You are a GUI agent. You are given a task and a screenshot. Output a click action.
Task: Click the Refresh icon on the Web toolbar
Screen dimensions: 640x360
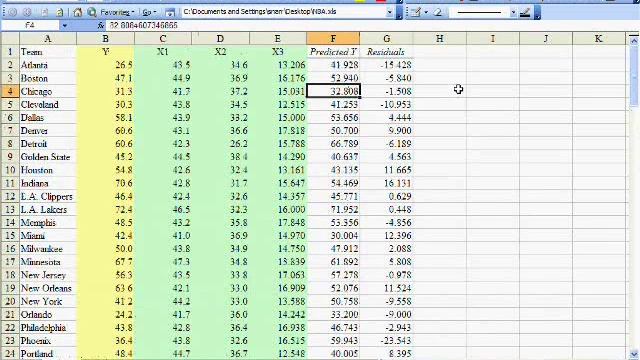point(60,12)
